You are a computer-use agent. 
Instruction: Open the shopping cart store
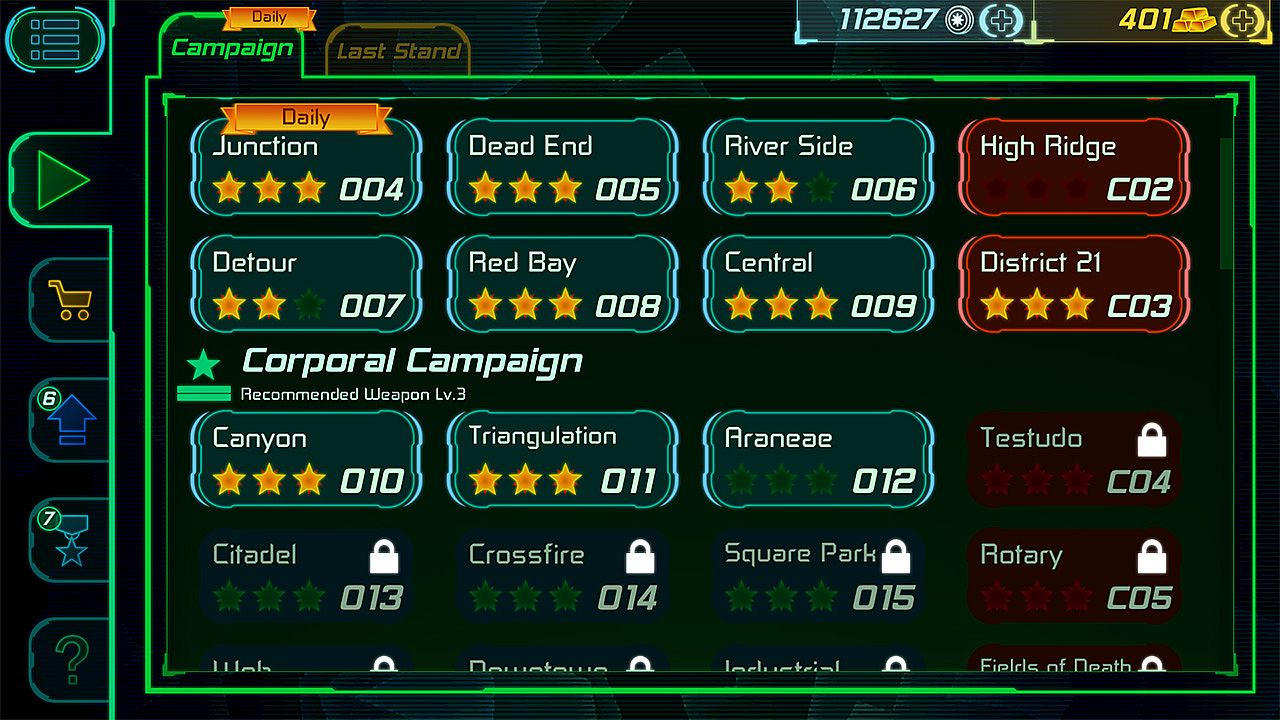coord(70,300)
